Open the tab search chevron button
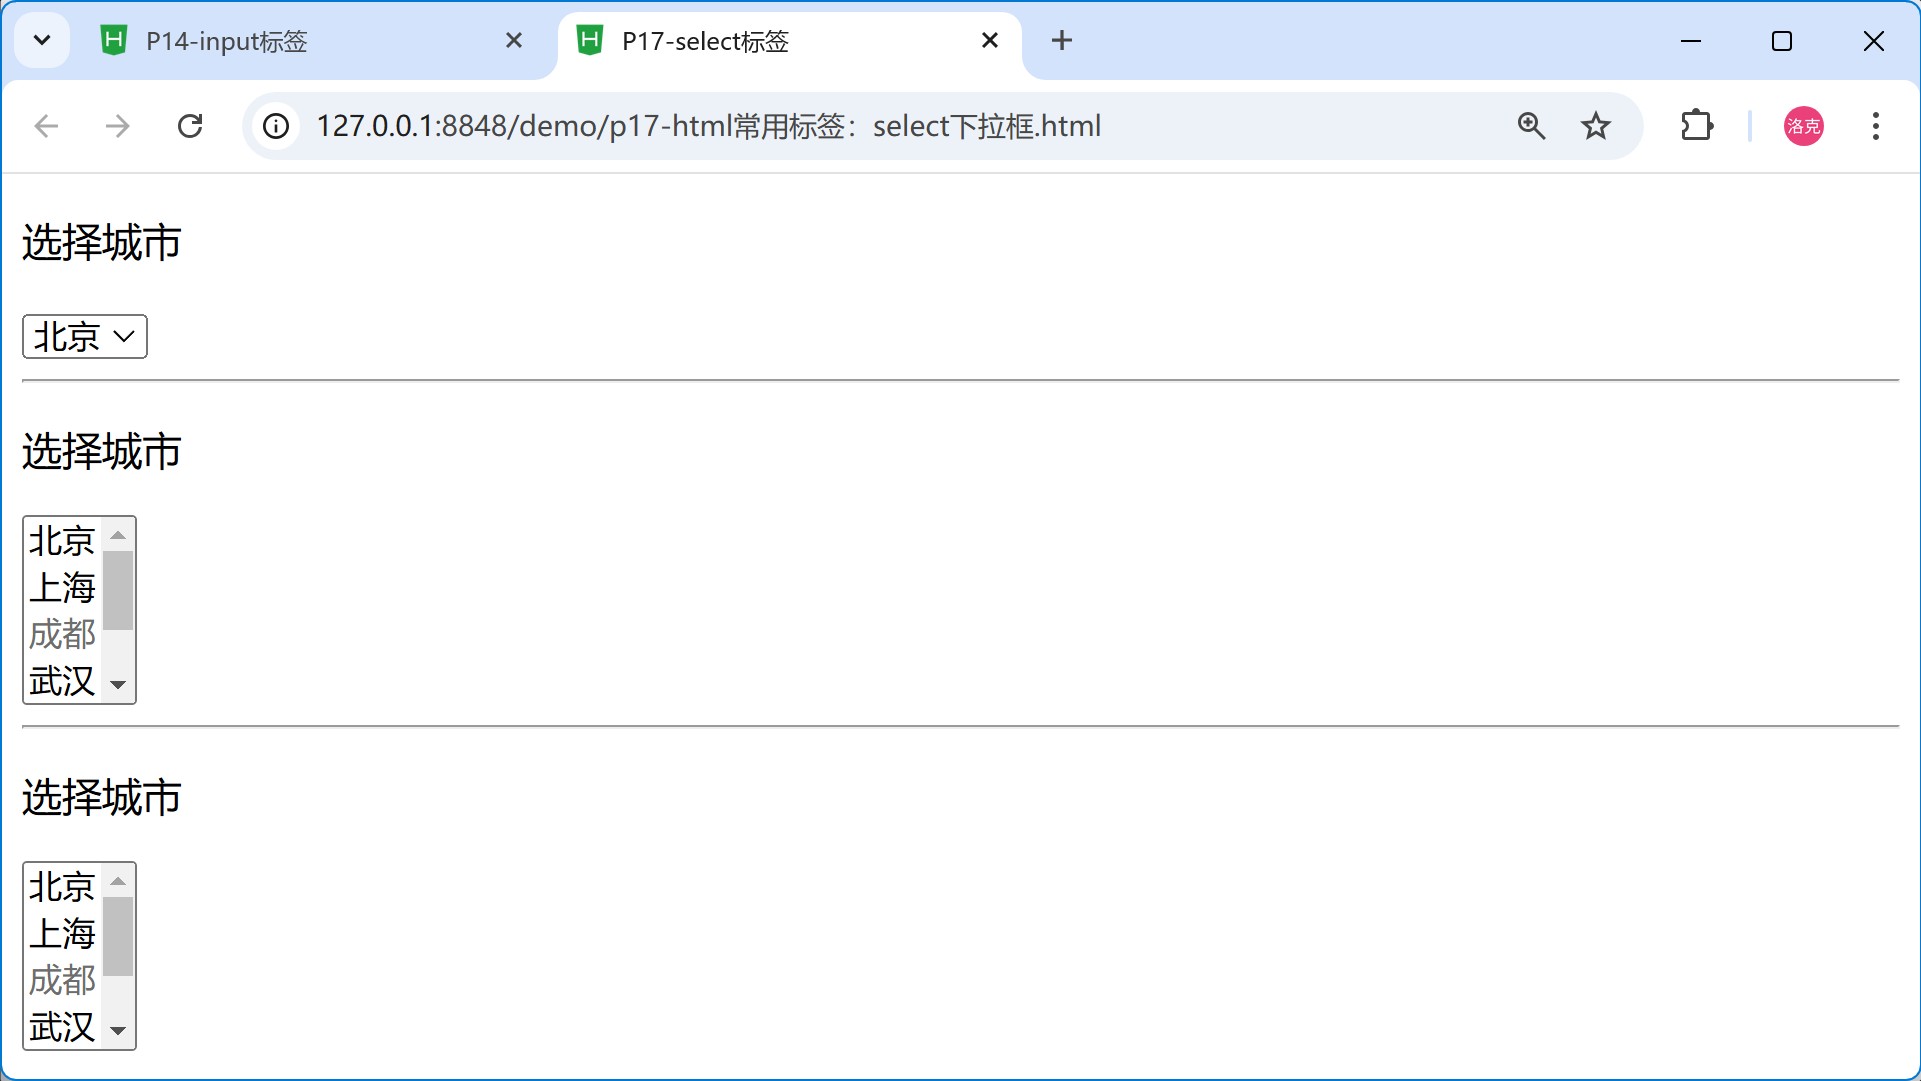Screen dimensions: 1921x1081 point(42,41)
